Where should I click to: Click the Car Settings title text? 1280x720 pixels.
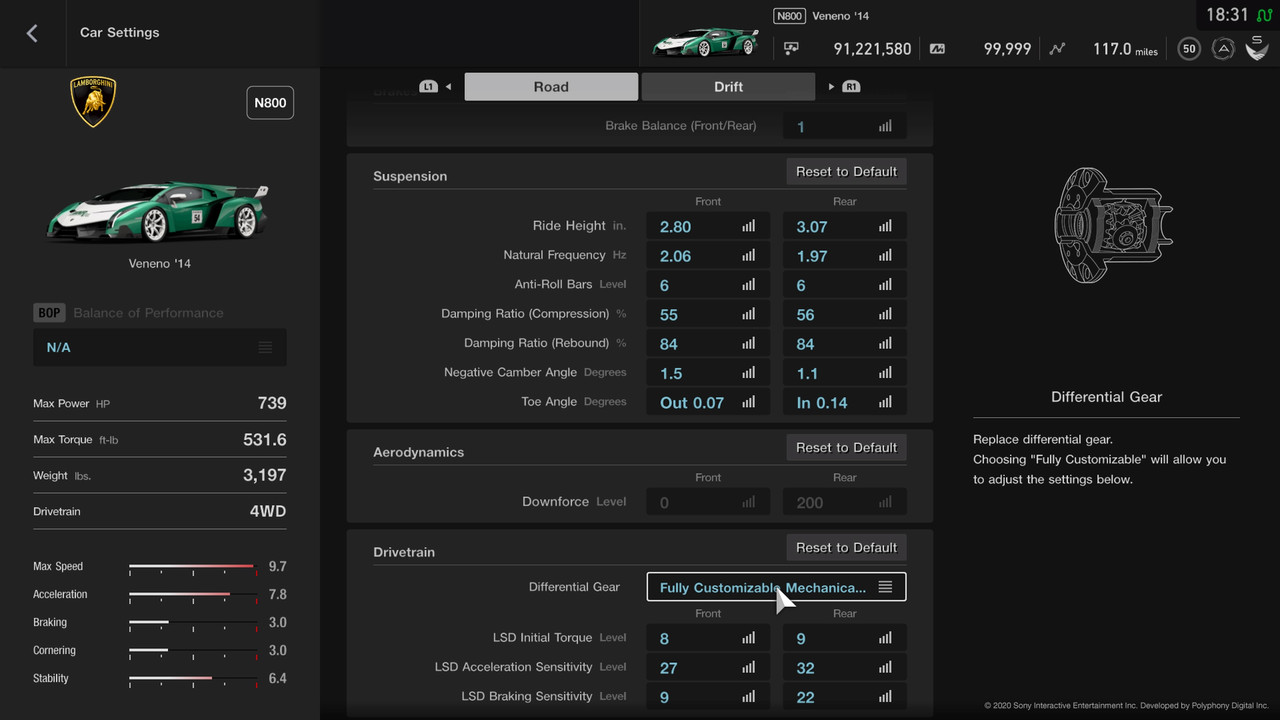[x=119, y=32]
